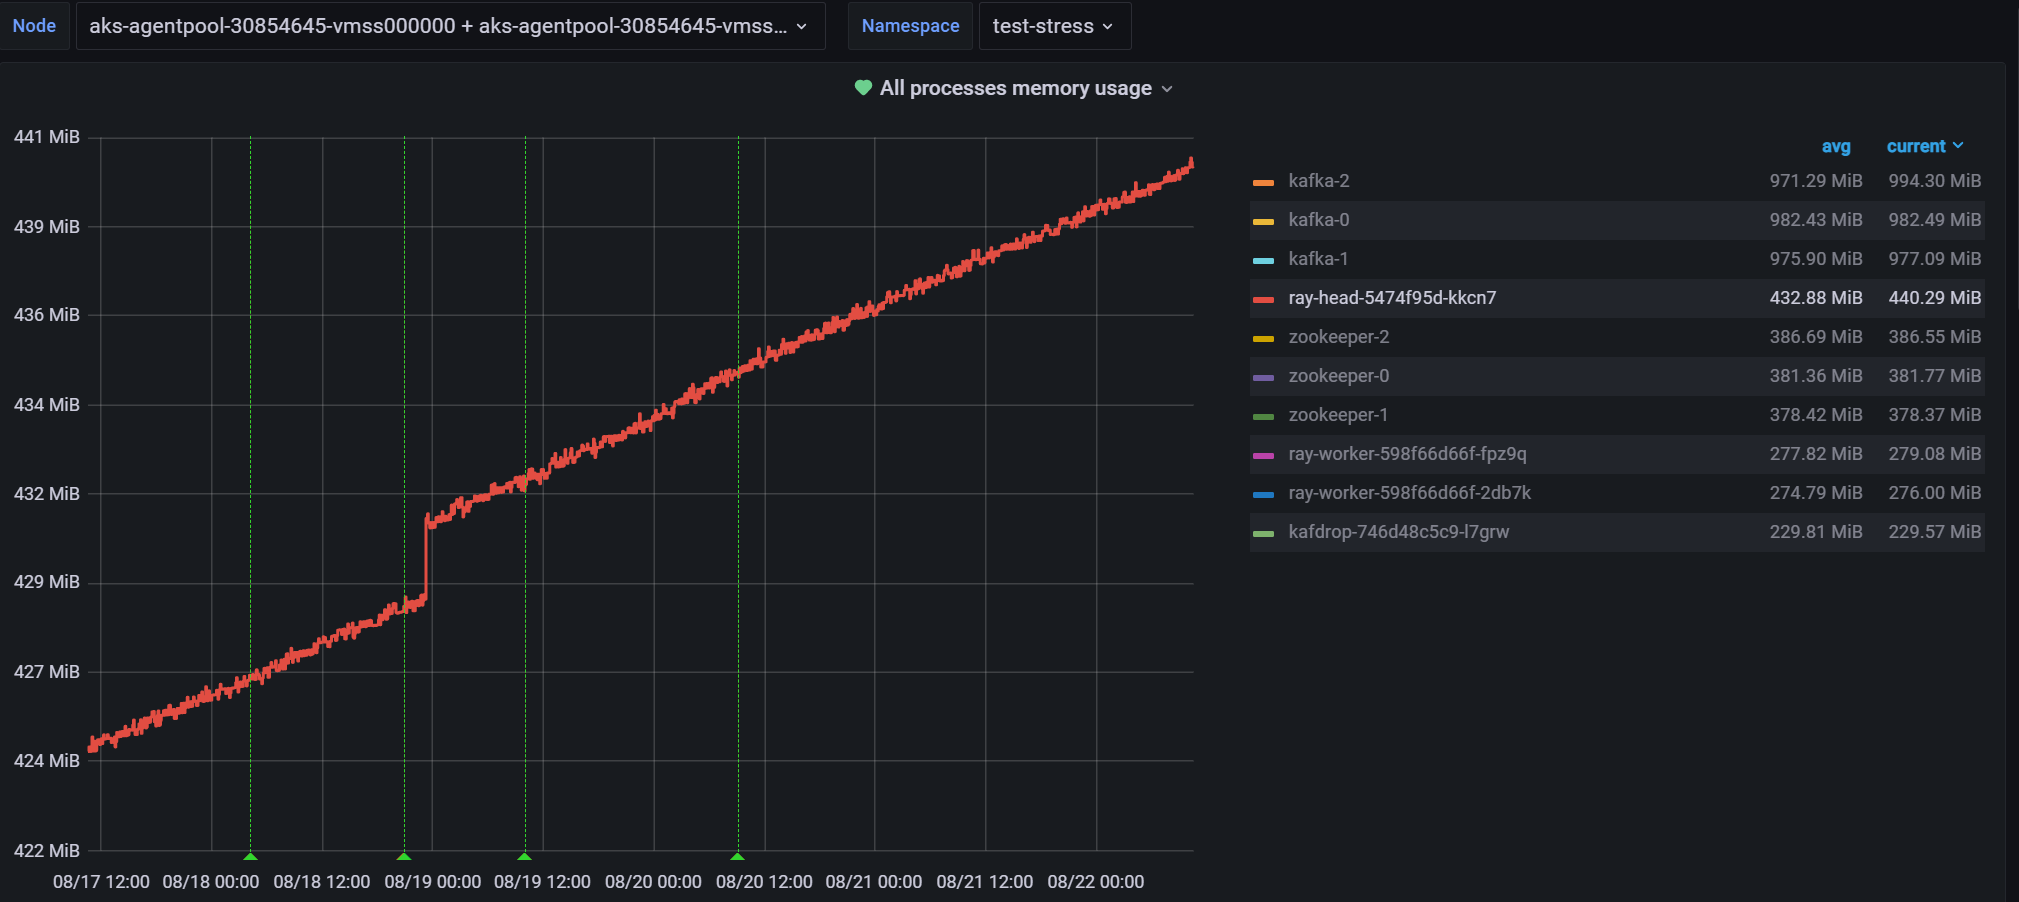Viewport: 2019px width, 902px height.
Task: Open the test-stress Namespace dropdown
Action: 1054,26
